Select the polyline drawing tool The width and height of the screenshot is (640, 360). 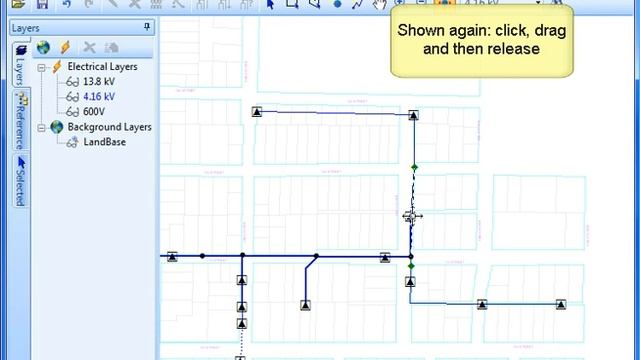point(358,4)
